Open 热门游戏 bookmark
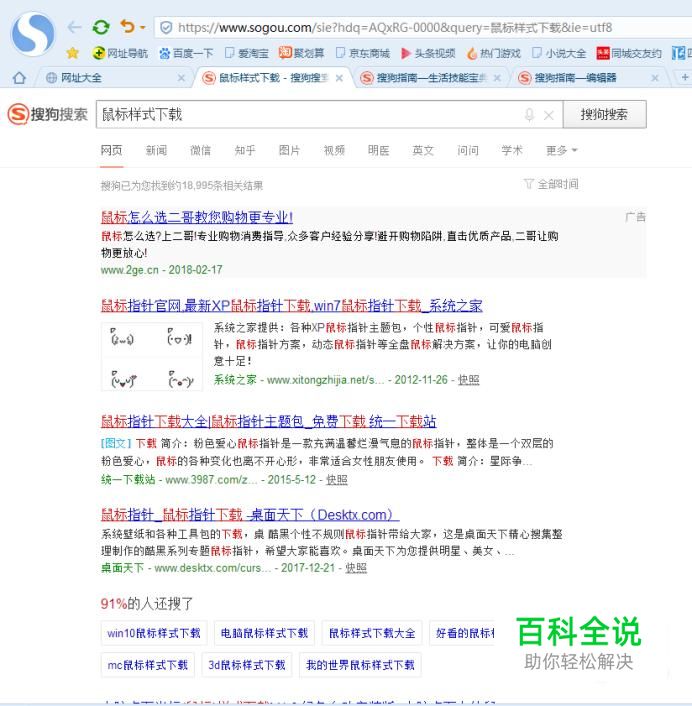 494,53
